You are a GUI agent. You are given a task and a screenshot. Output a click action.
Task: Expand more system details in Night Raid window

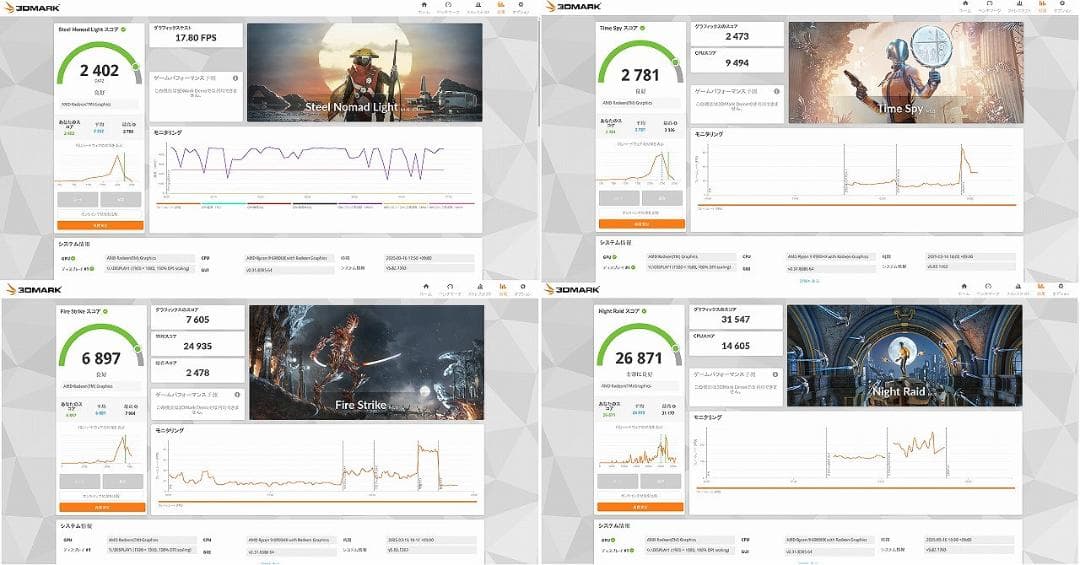click(807, 563)
